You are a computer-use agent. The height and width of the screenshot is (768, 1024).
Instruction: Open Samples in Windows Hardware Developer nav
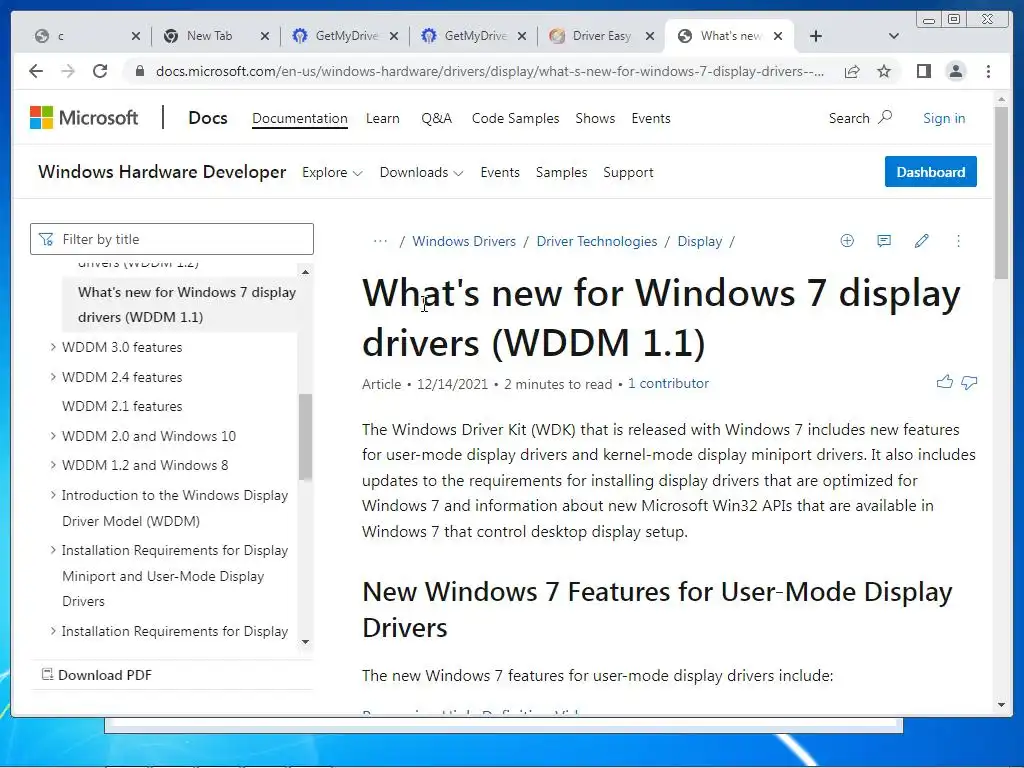pos(561,172)
